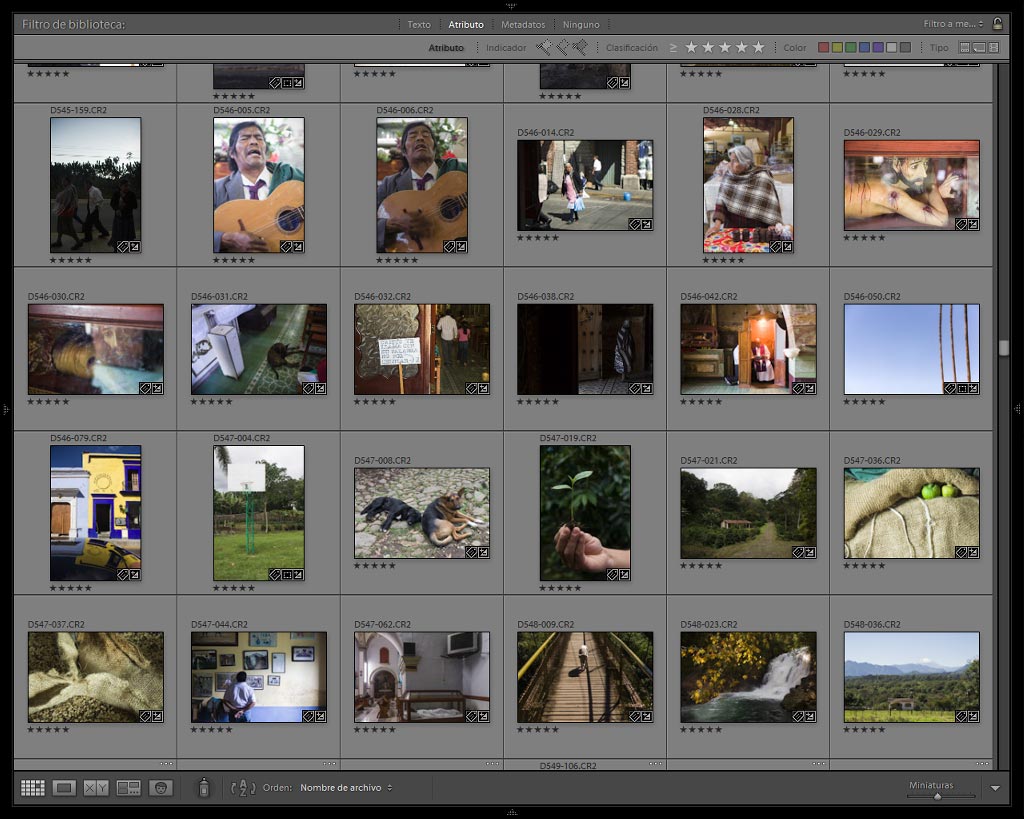Toggle the rejected photos flag filter

pos(580,47)
